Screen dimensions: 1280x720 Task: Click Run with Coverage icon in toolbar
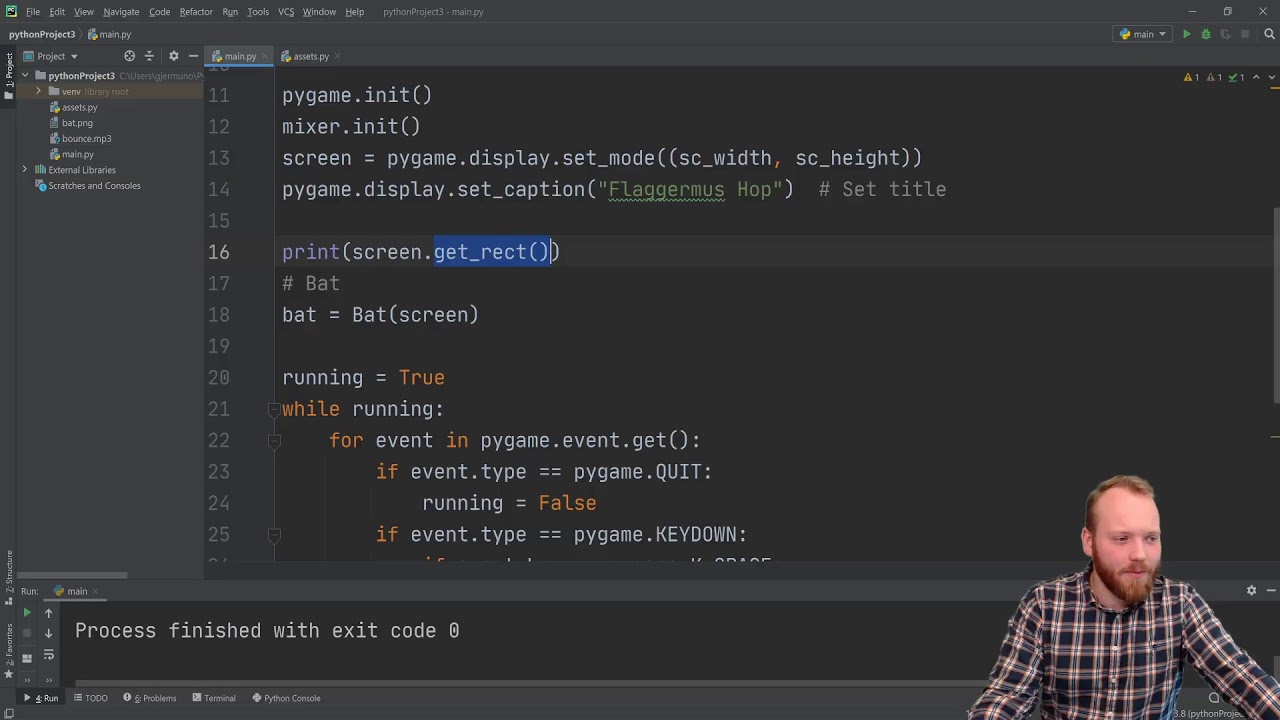[1224, 34]
